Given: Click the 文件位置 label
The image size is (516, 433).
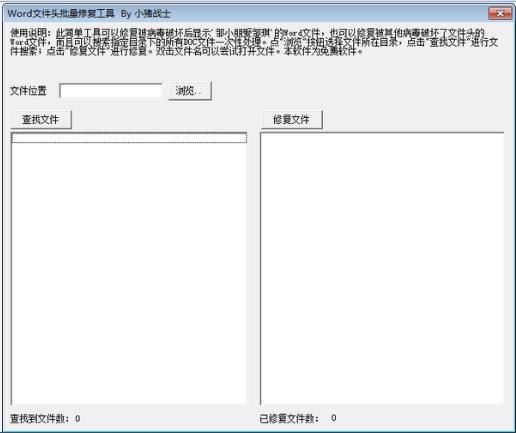Looking at the screenshot, I should coord(28,91).
